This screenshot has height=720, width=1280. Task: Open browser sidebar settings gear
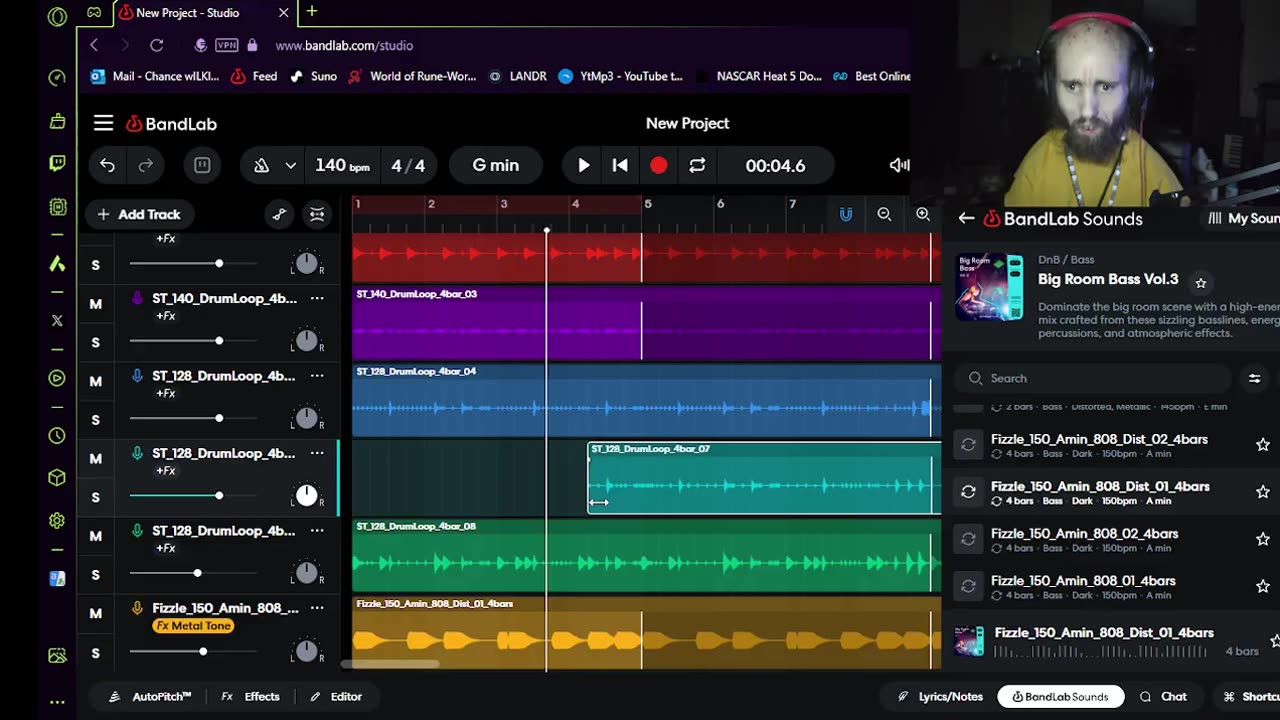tap(57, 520)
